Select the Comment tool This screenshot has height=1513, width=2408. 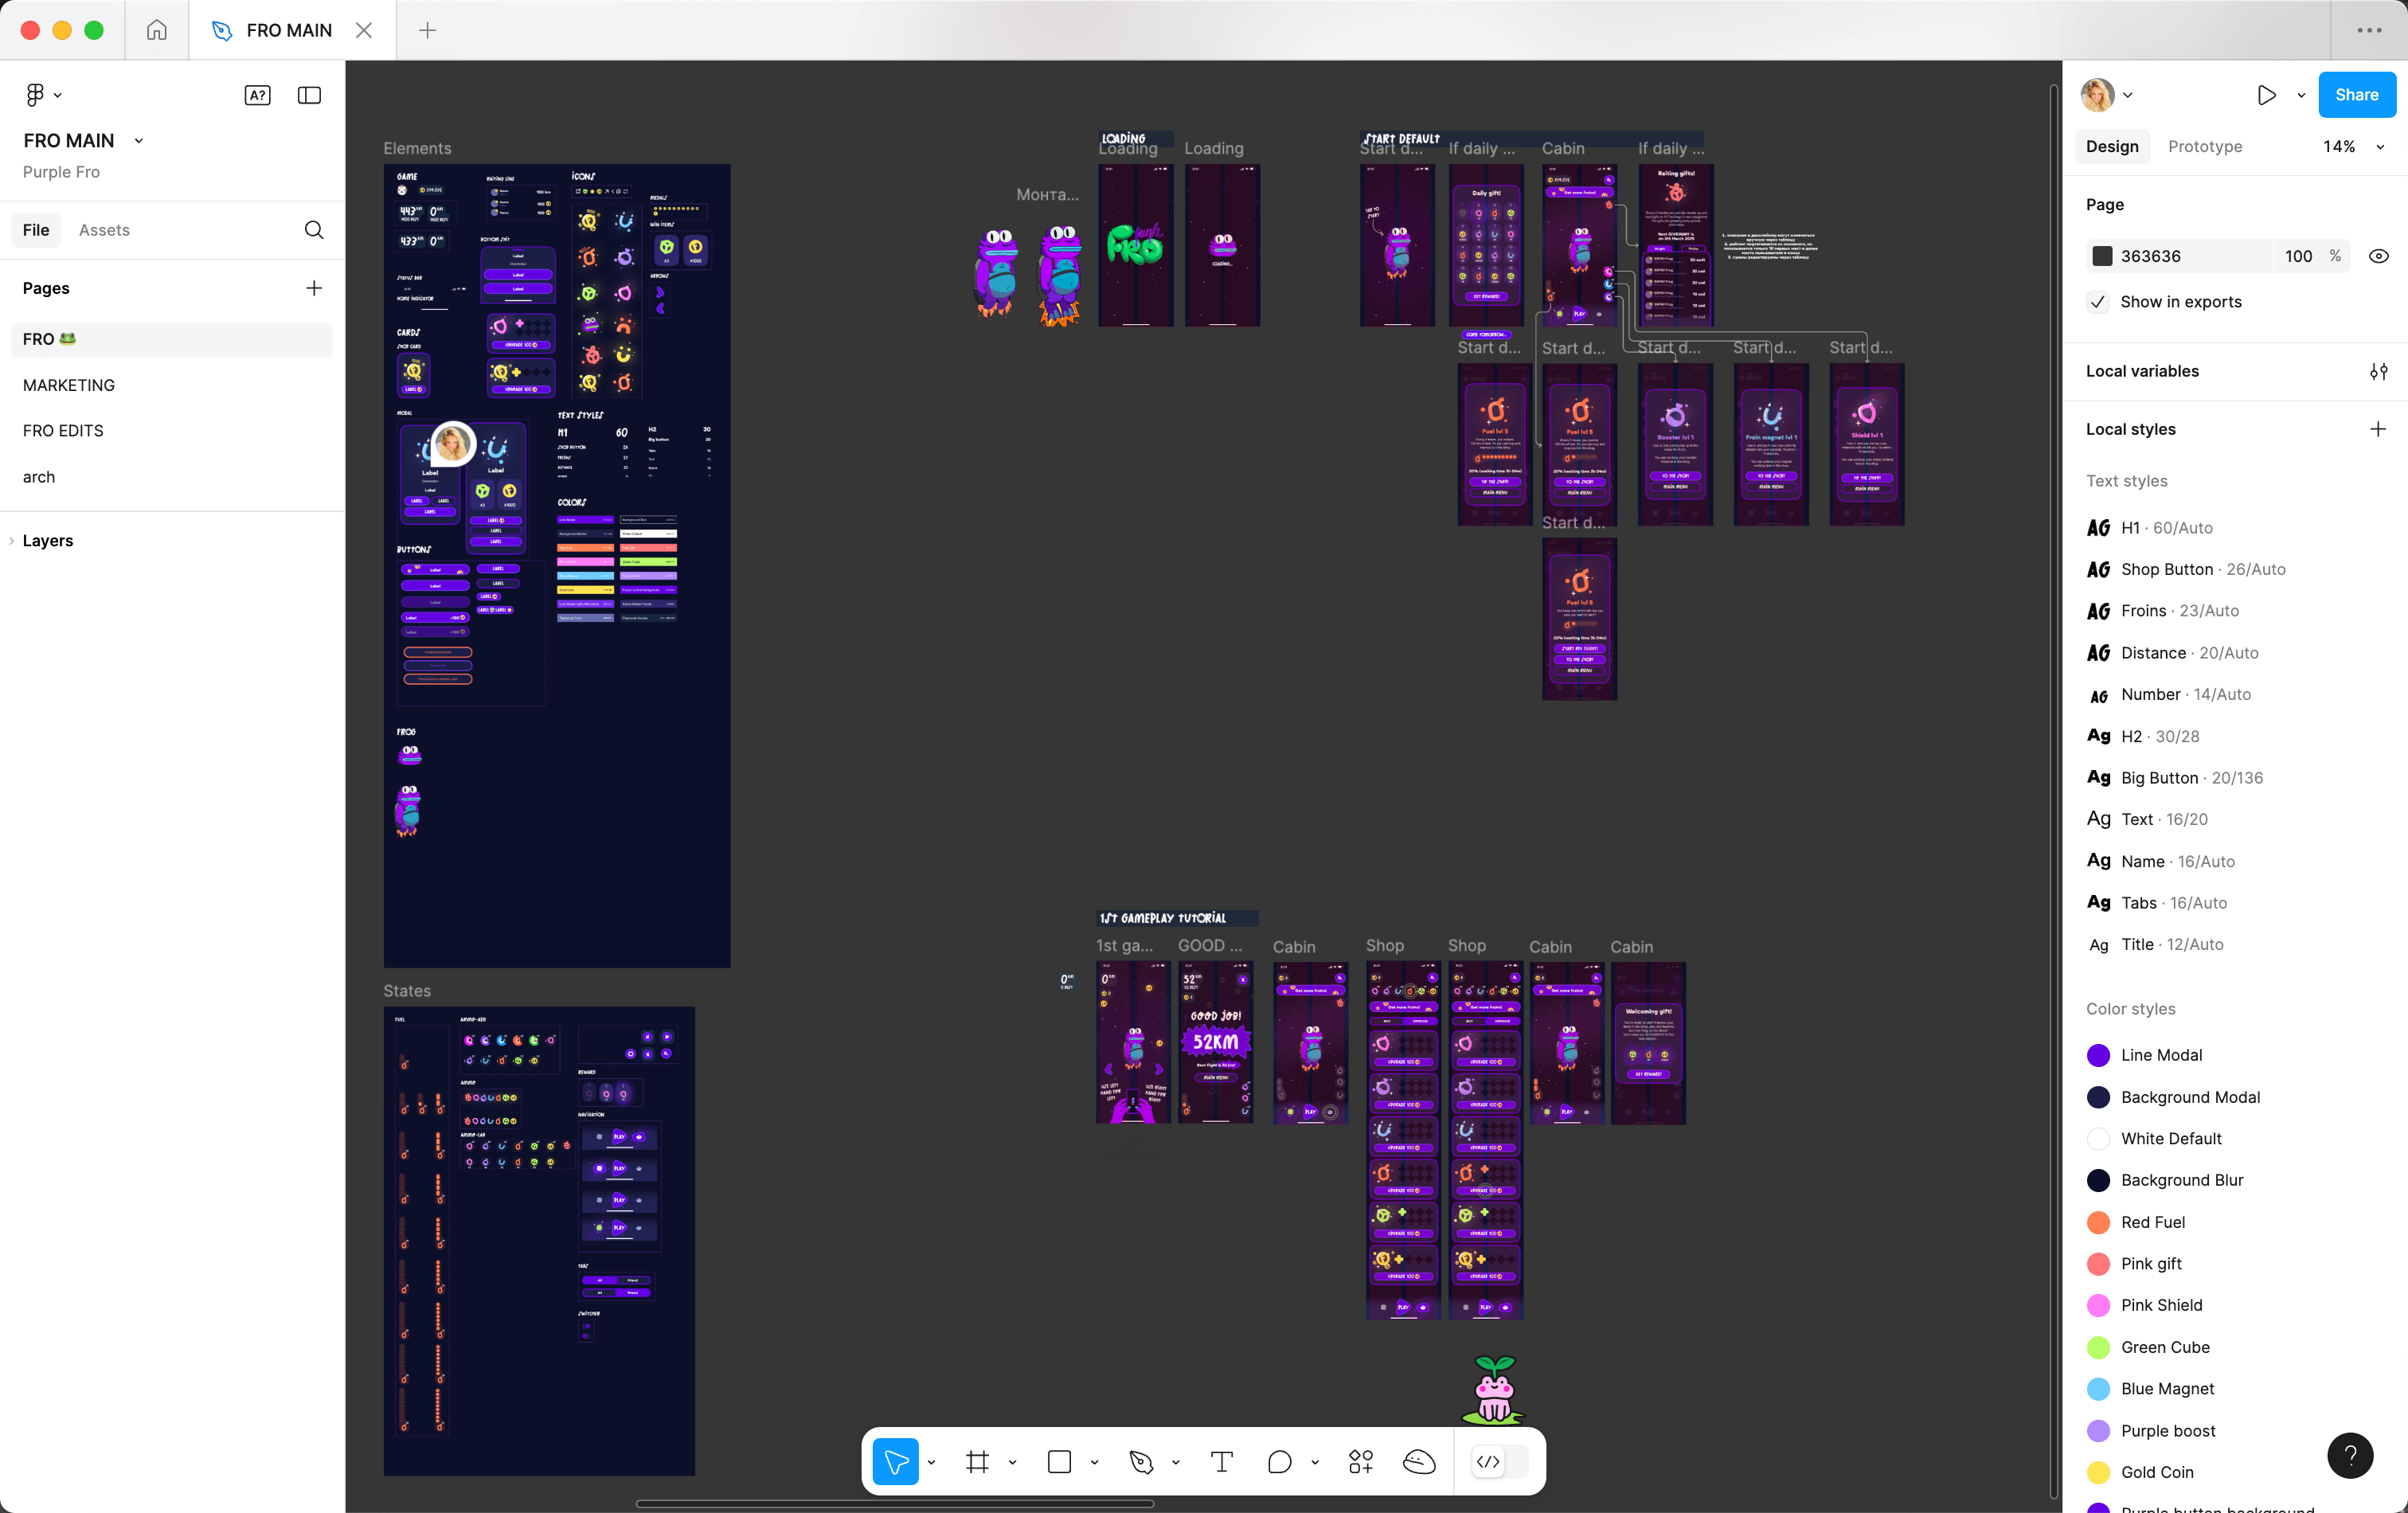pos(1279,1462)
